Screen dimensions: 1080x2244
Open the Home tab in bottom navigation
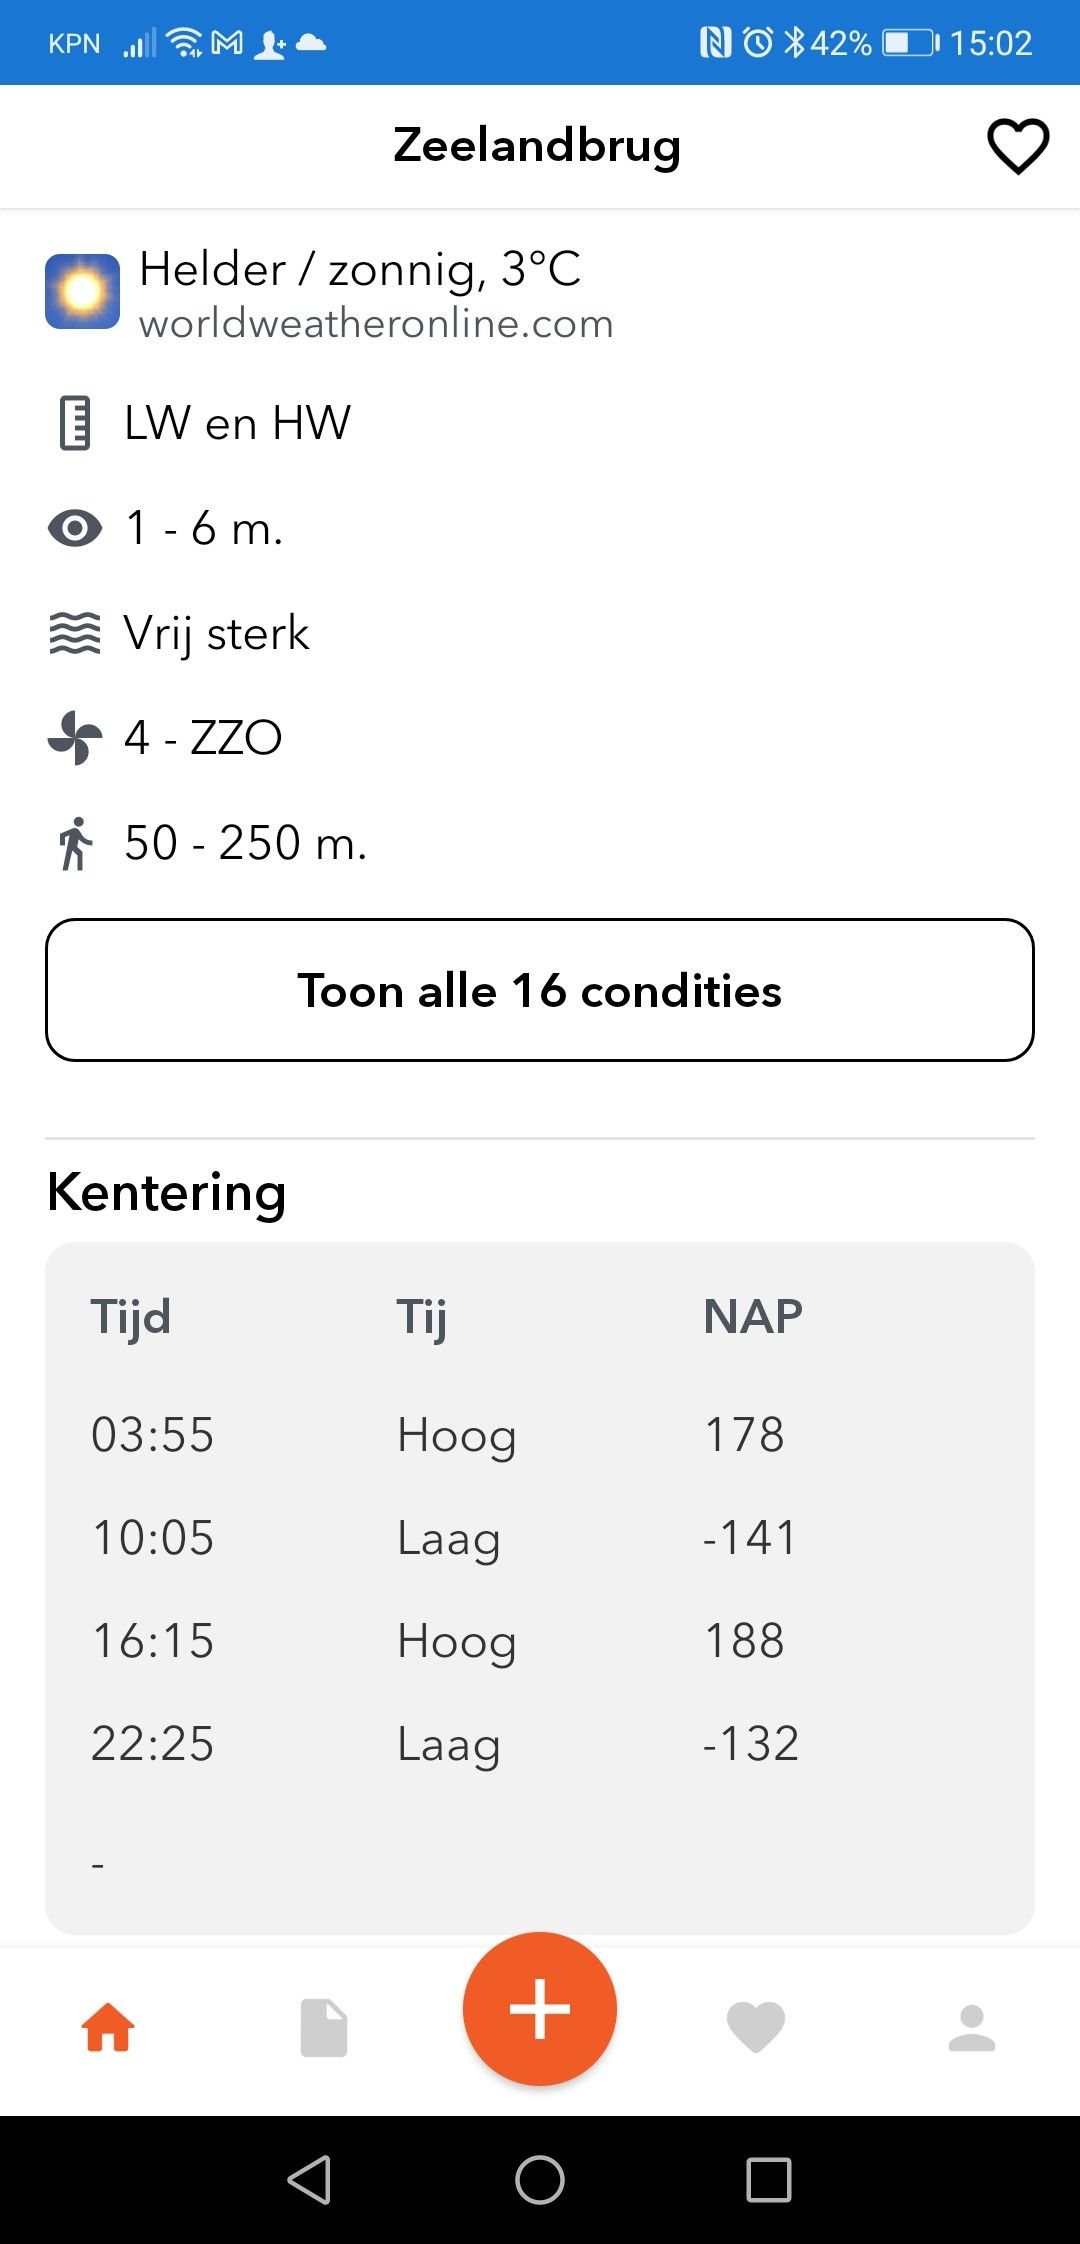pos(108,2028)
